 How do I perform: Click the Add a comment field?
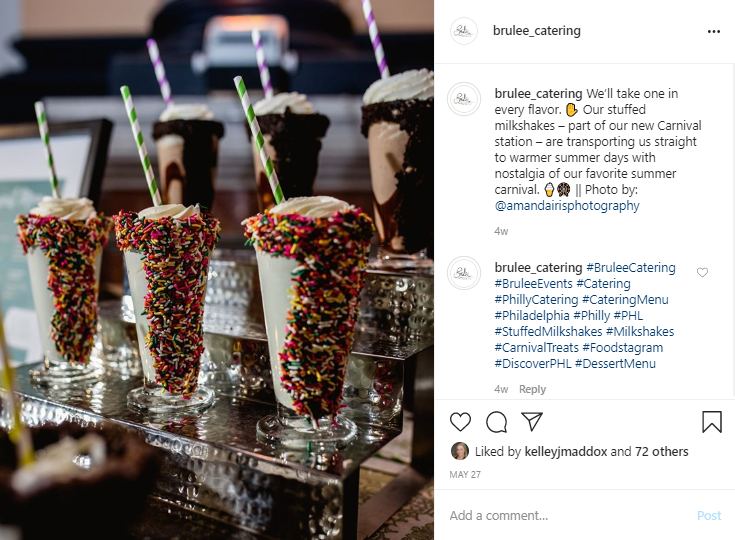pyautogui.click(x=567, y=516)
